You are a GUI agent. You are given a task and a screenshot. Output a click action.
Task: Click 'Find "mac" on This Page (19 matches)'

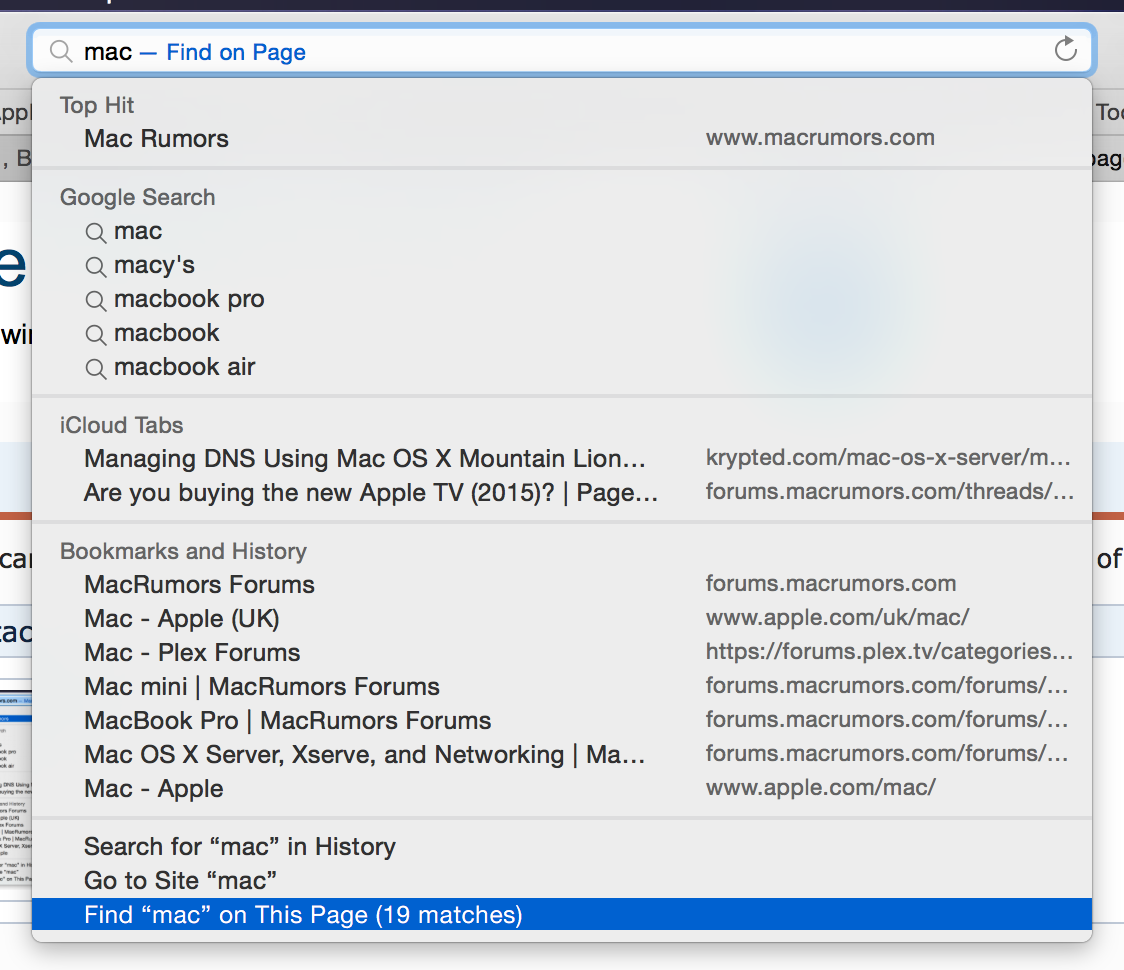point(561,915)
